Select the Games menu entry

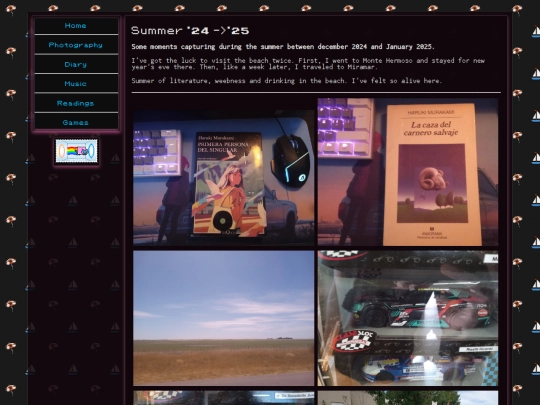coord(76,122)
